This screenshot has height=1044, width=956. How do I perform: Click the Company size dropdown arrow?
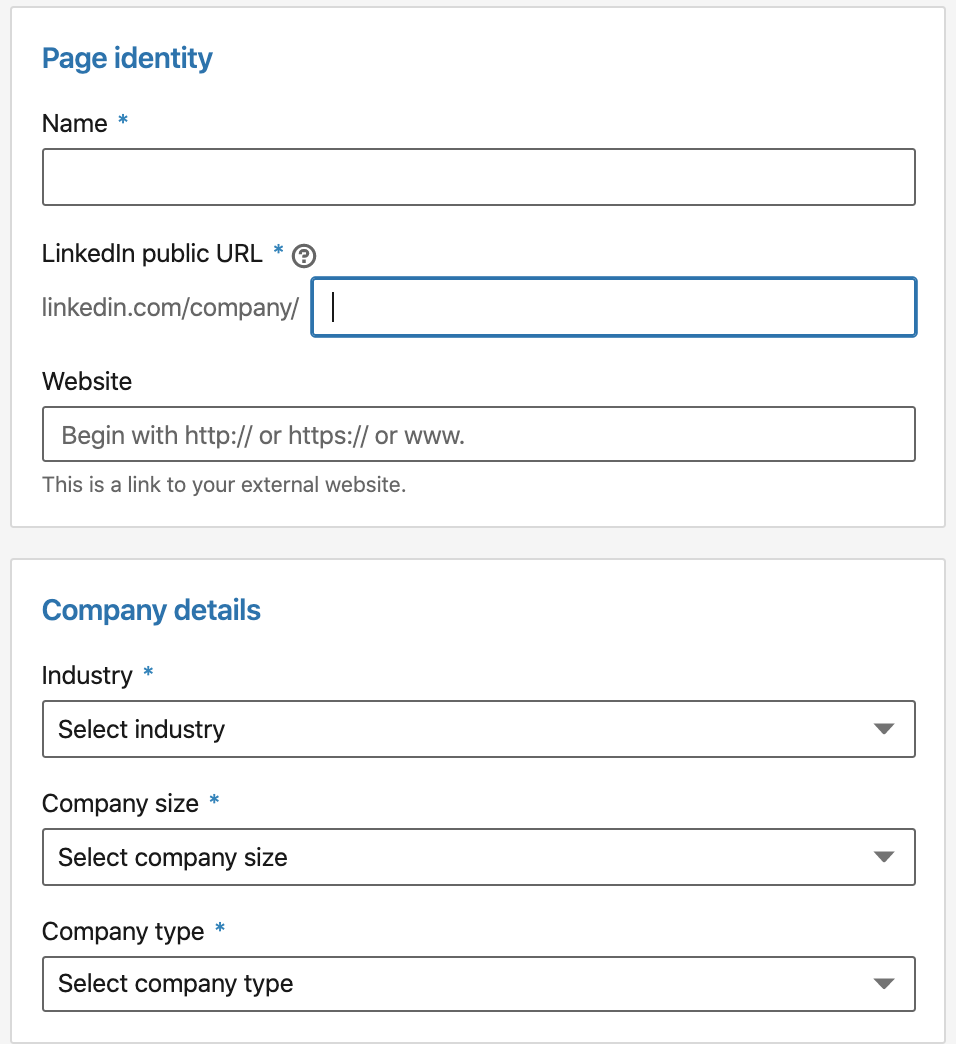pos(883,857)
